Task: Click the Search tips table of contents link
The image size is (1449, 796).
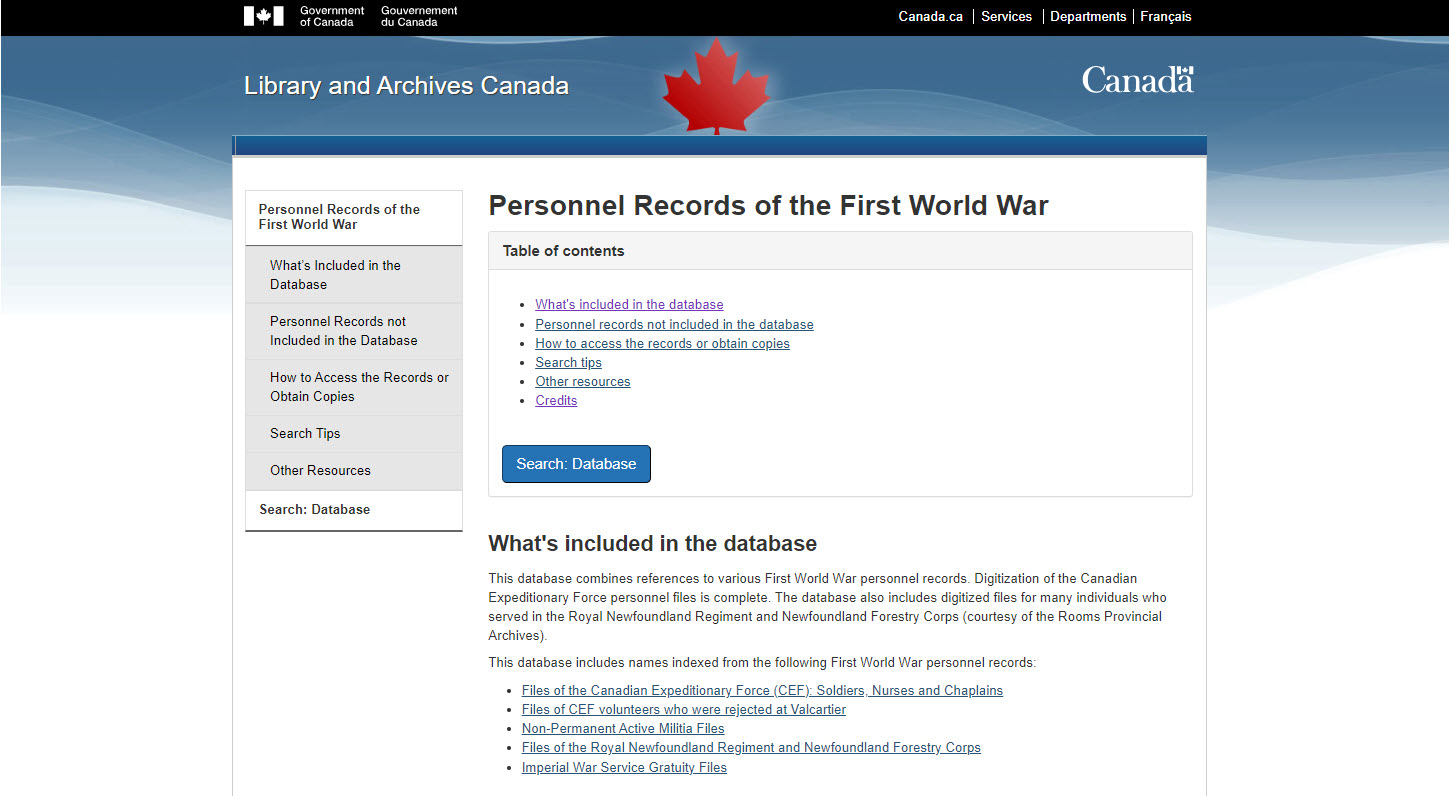Action: 568,363
